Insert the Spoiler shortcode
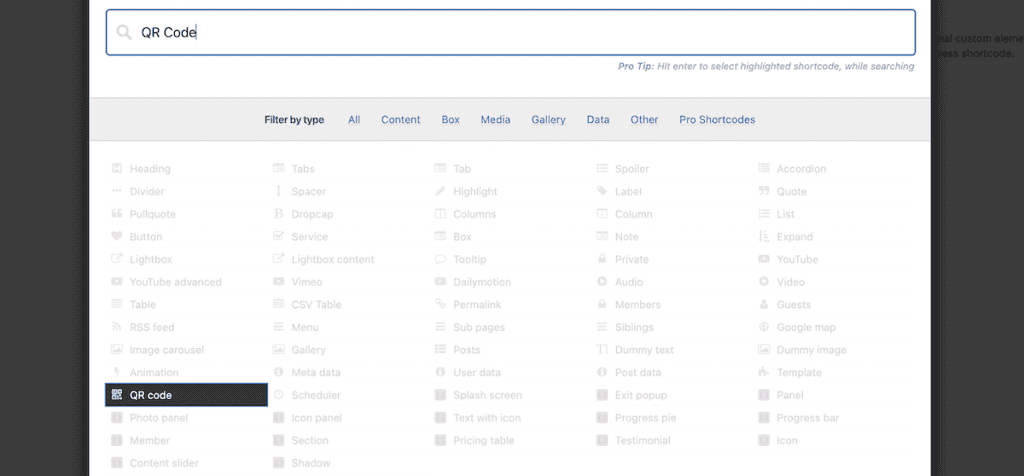Image resolution: width=1024 pixels, height=476 pixels. (x=631, y=169)
